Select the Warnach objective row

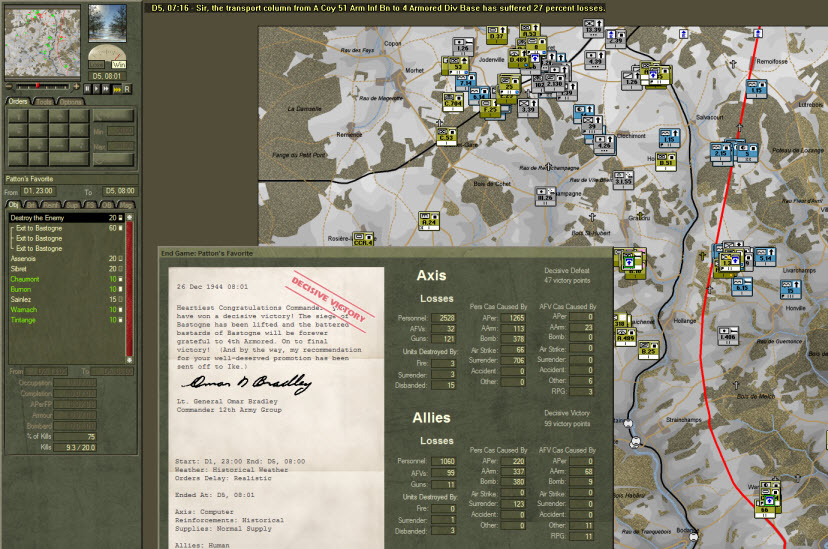pyautogui.click(x=67, y=309)
